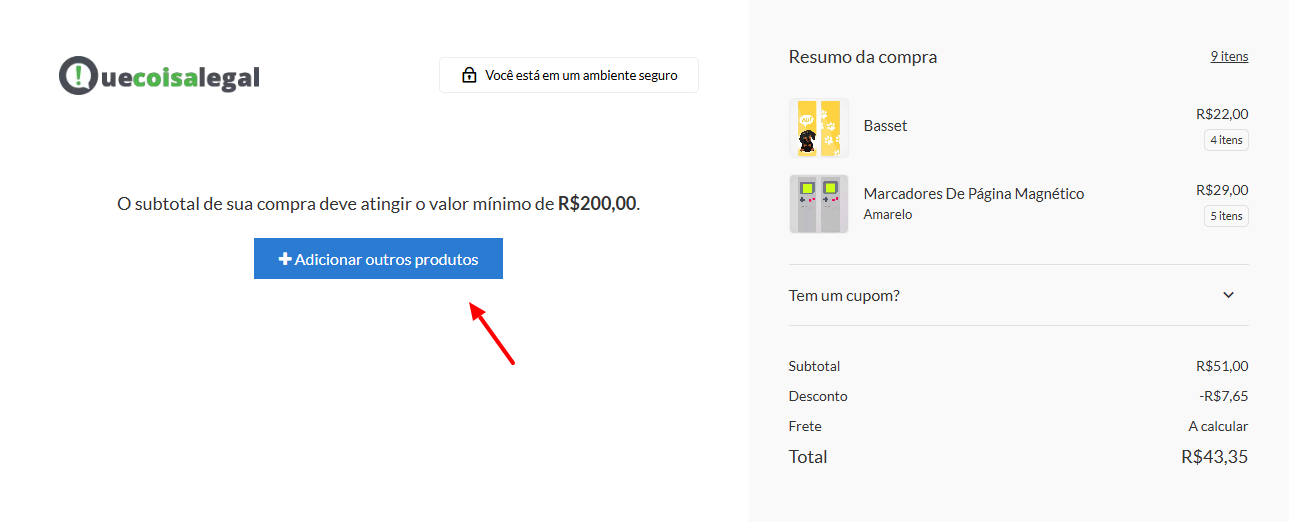The width and height of the screenshot is (1289, 522).
Task: Click the Você está em um ambiente seguro text
Action: coord(581,75)
